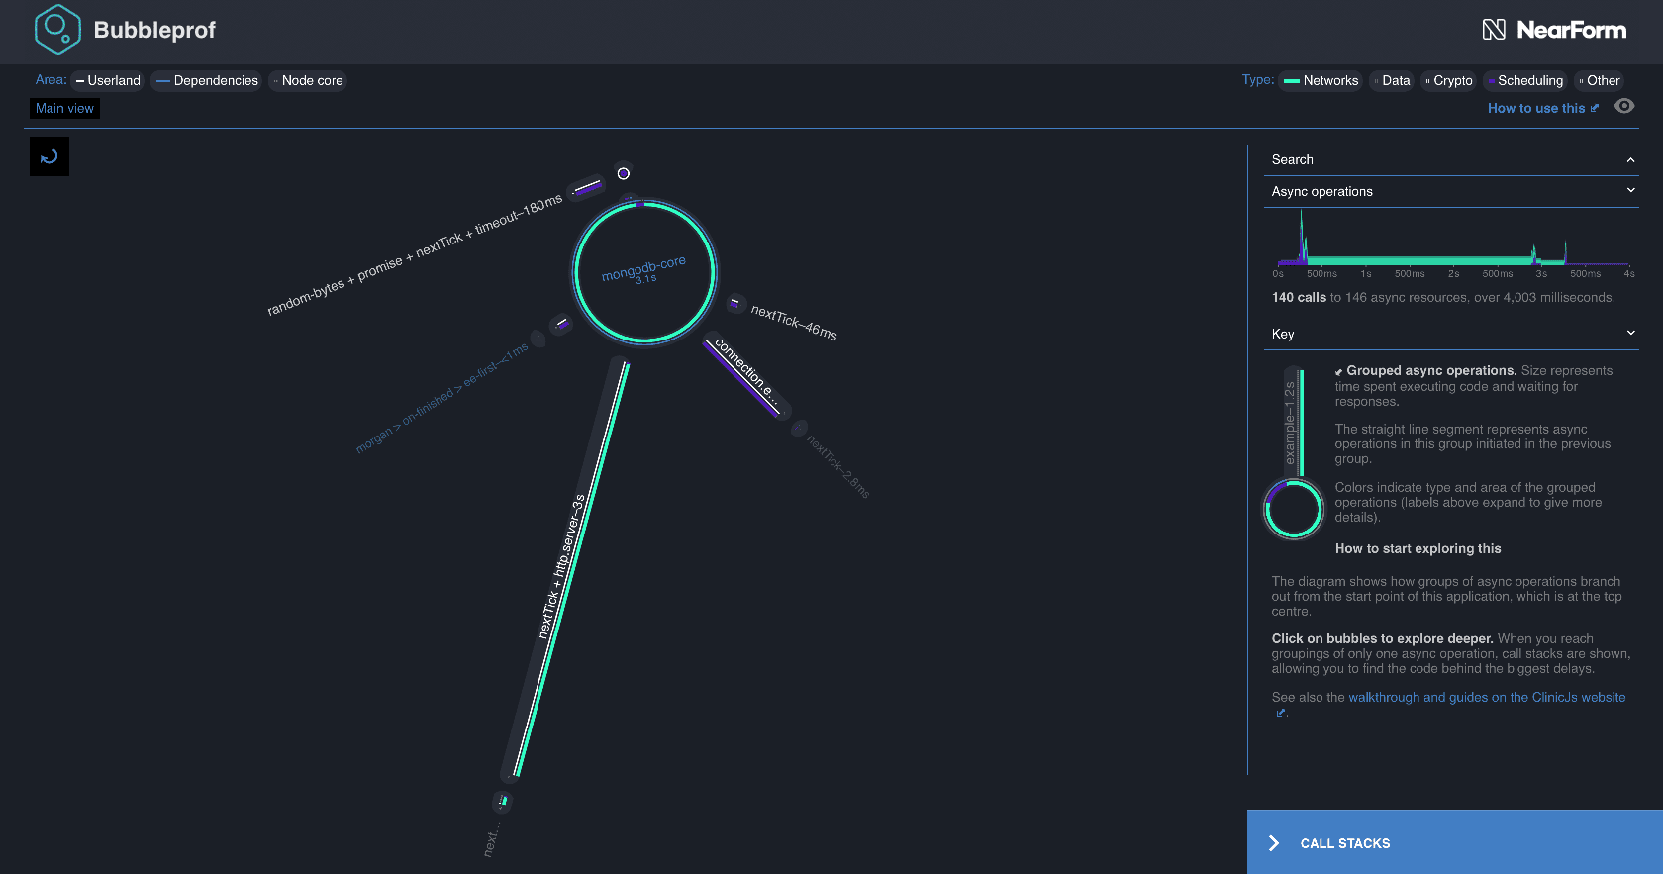Open the ClinicJs walkthrough and guides link
The height and width of the screenshot is (874, 1663).
tap(1486, 698)
